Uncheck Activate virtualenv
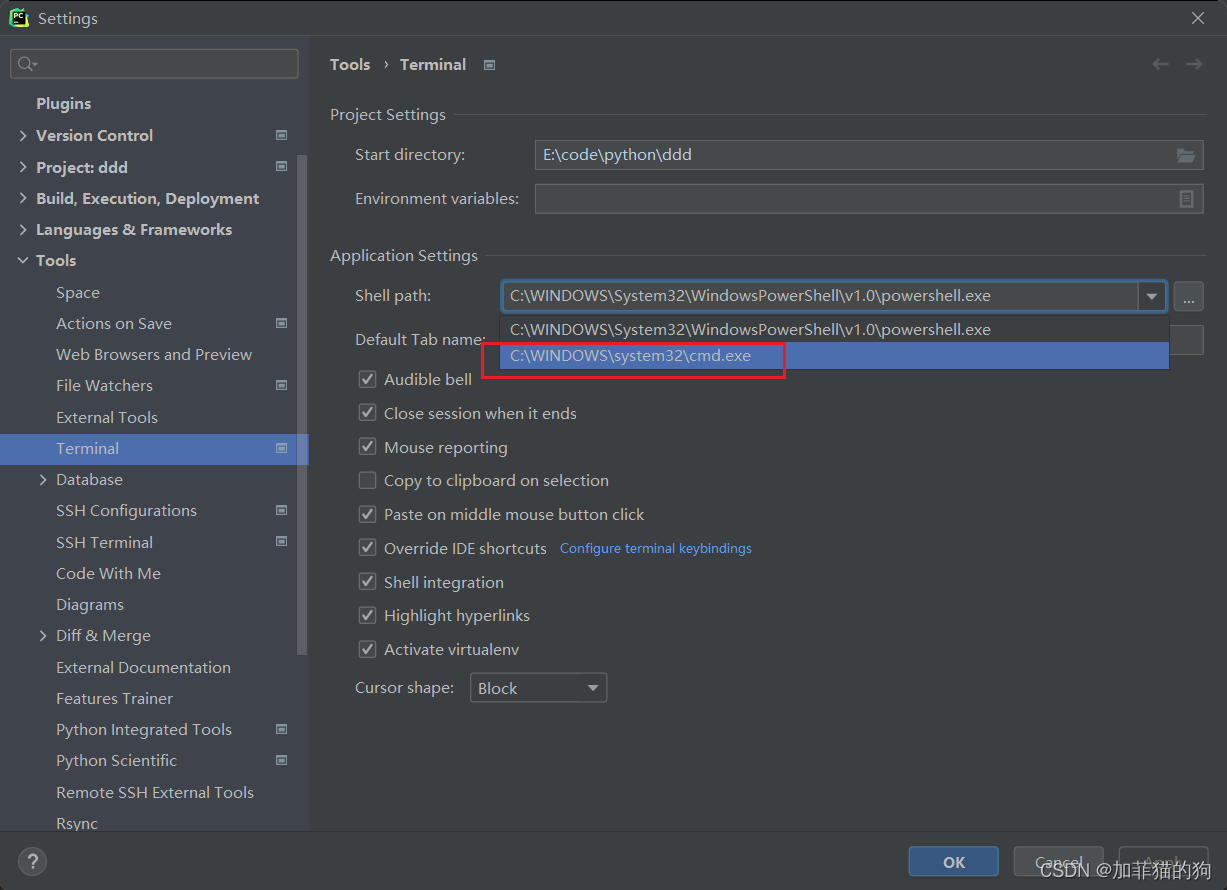 [367, 649]
